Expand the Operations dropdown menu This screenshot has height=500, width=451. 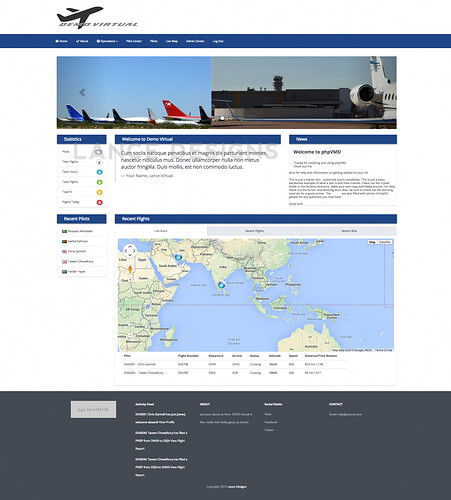pyautogui.click(x=107, y=41)
